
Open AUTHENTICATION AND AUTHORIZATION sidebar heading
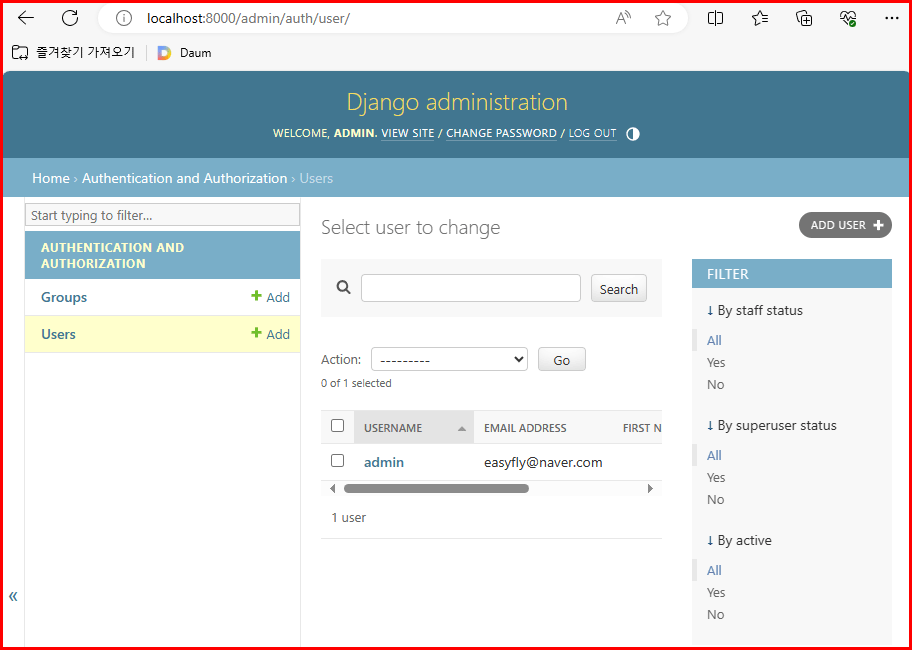pos(112,255)
